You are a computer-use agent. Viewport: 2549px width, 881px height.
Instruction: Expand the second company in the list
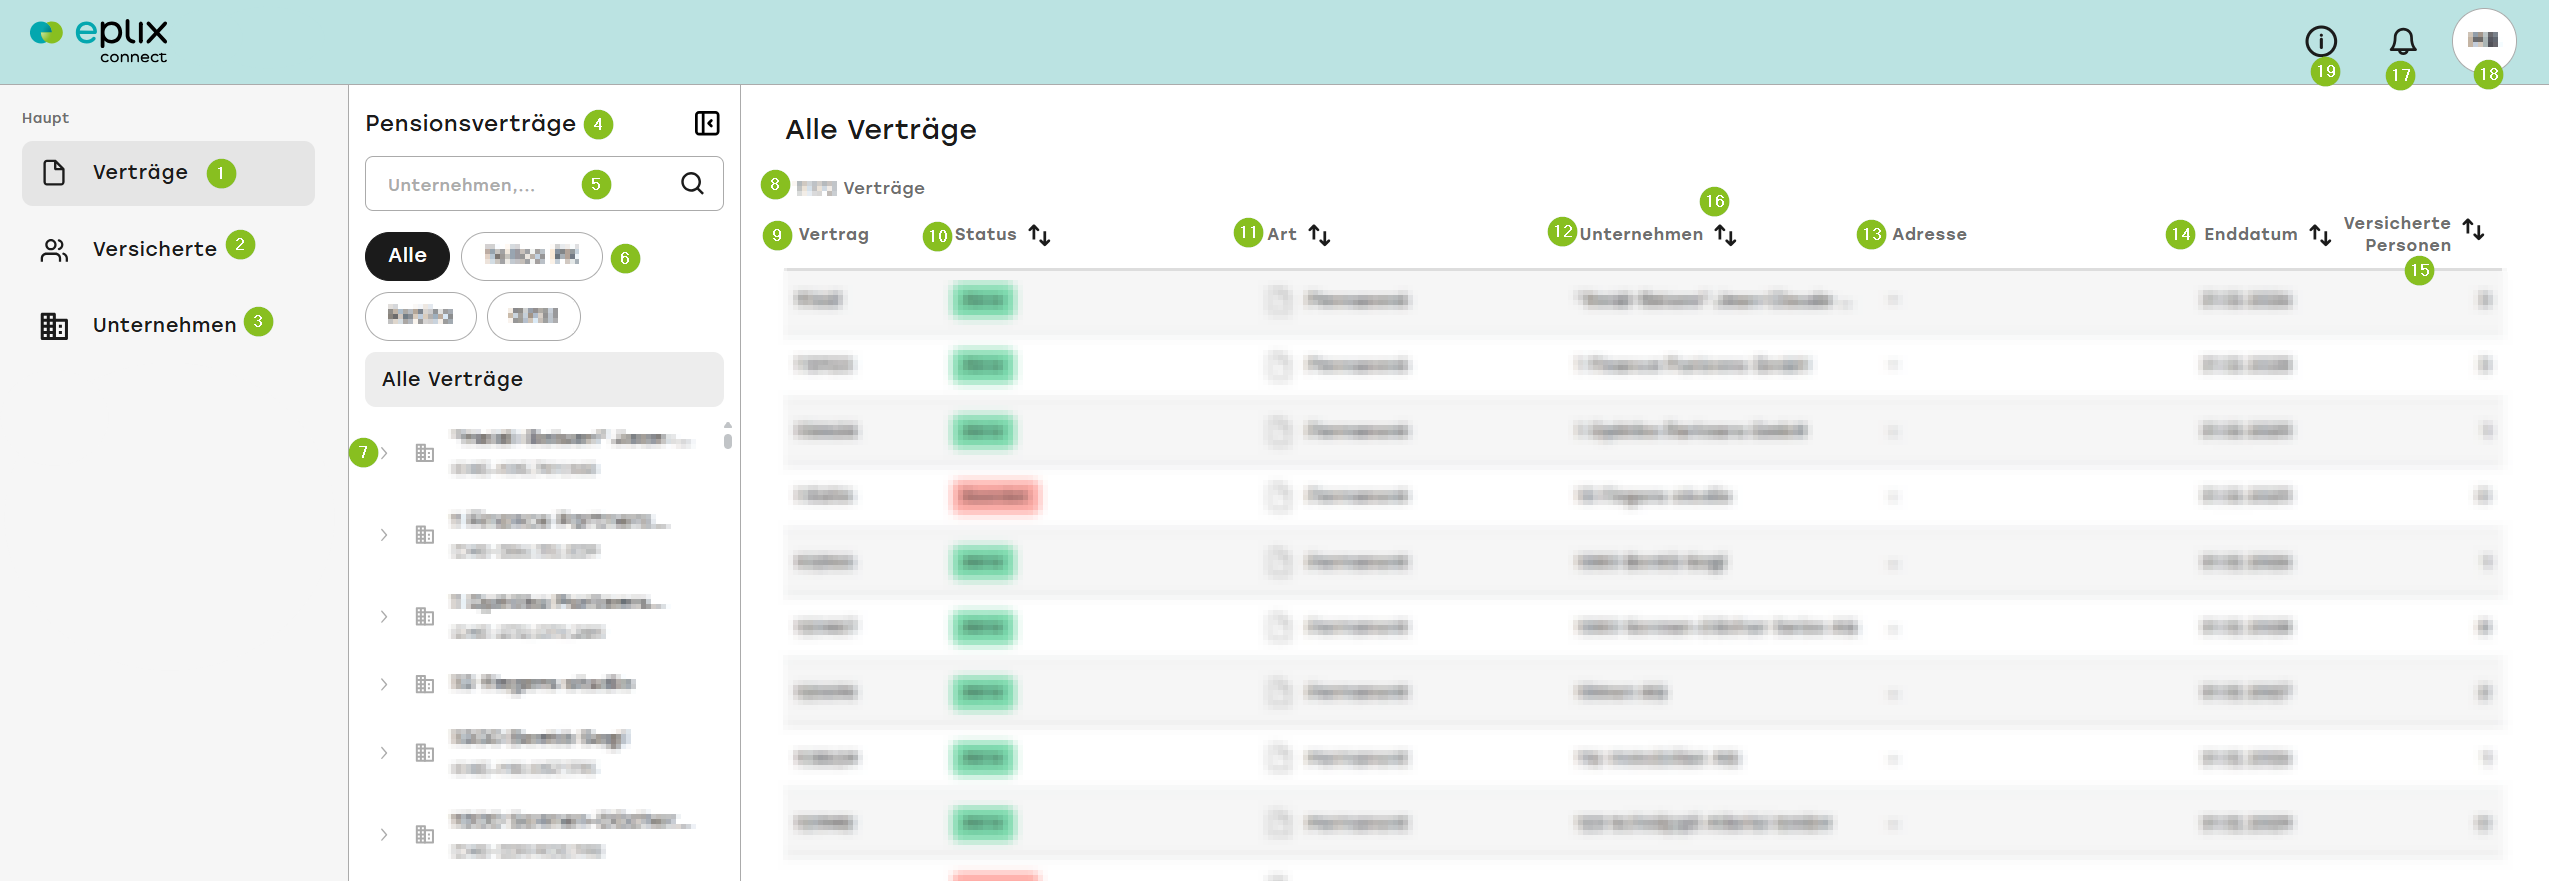coord(384,535)
